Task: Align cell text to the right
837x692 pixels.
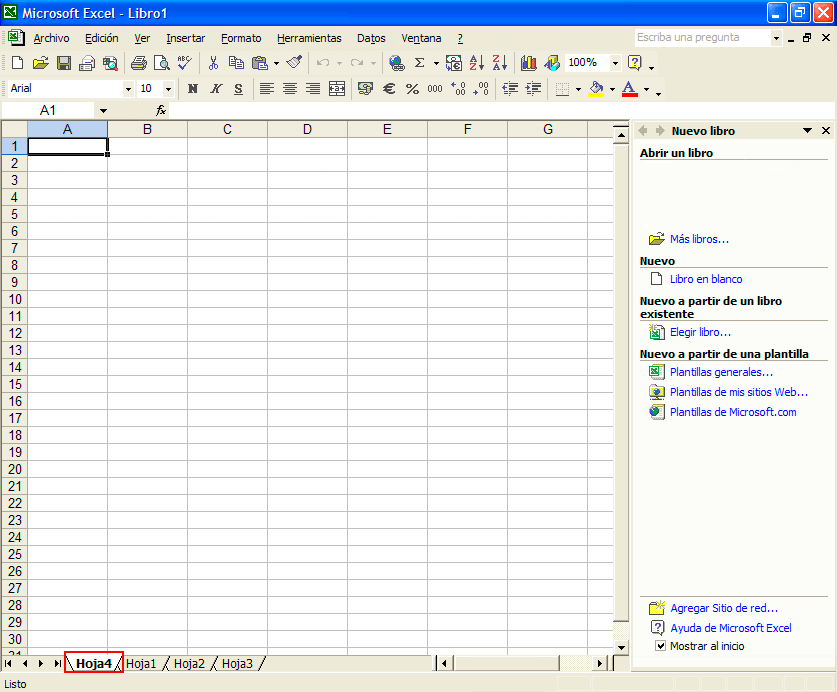Action: tap(313, 89)
